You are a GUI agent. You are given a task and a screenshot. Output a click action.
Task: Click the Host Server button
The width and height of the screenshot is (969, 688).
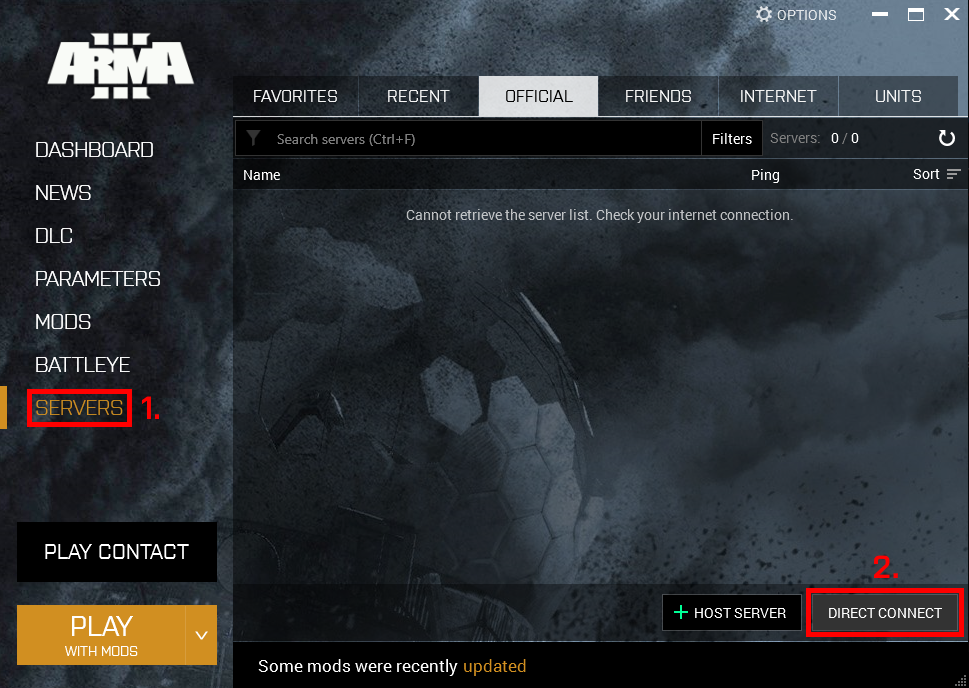pyautogui.click(x=731, y=613)
